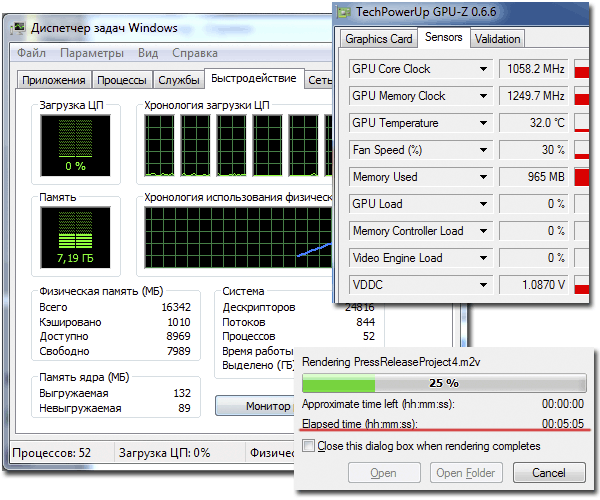This screenshot has width=600, height=500.
Task: Expand Video Engine Load dropdown
Action: (483, 258)
